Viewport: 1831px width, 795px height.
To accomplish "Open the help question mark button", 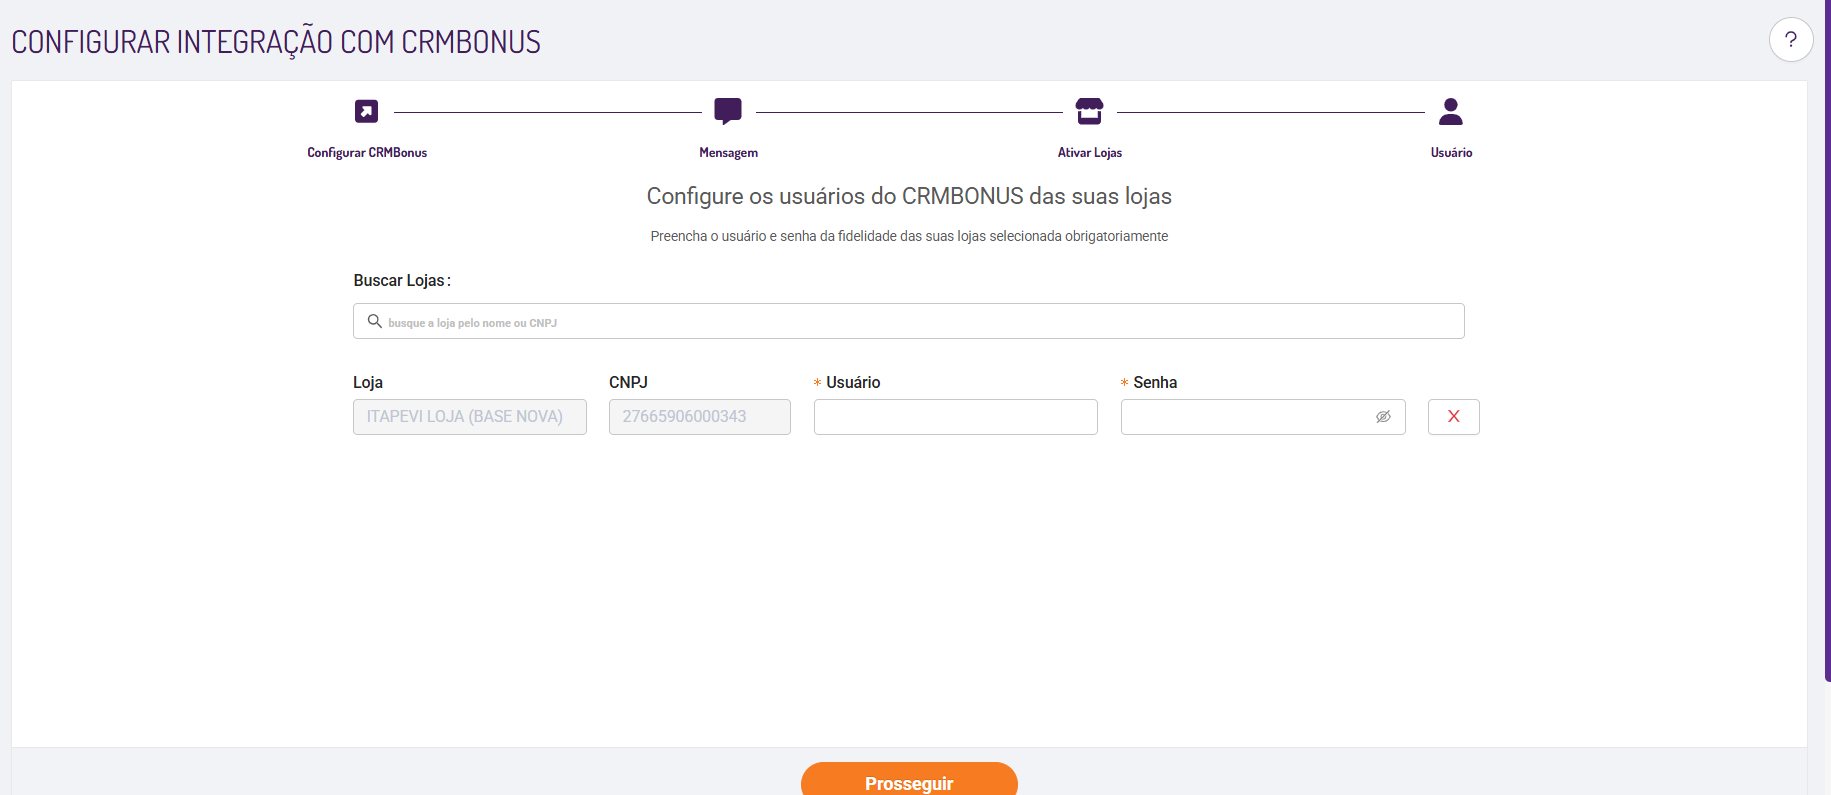I will click(x=1791, y=40).
